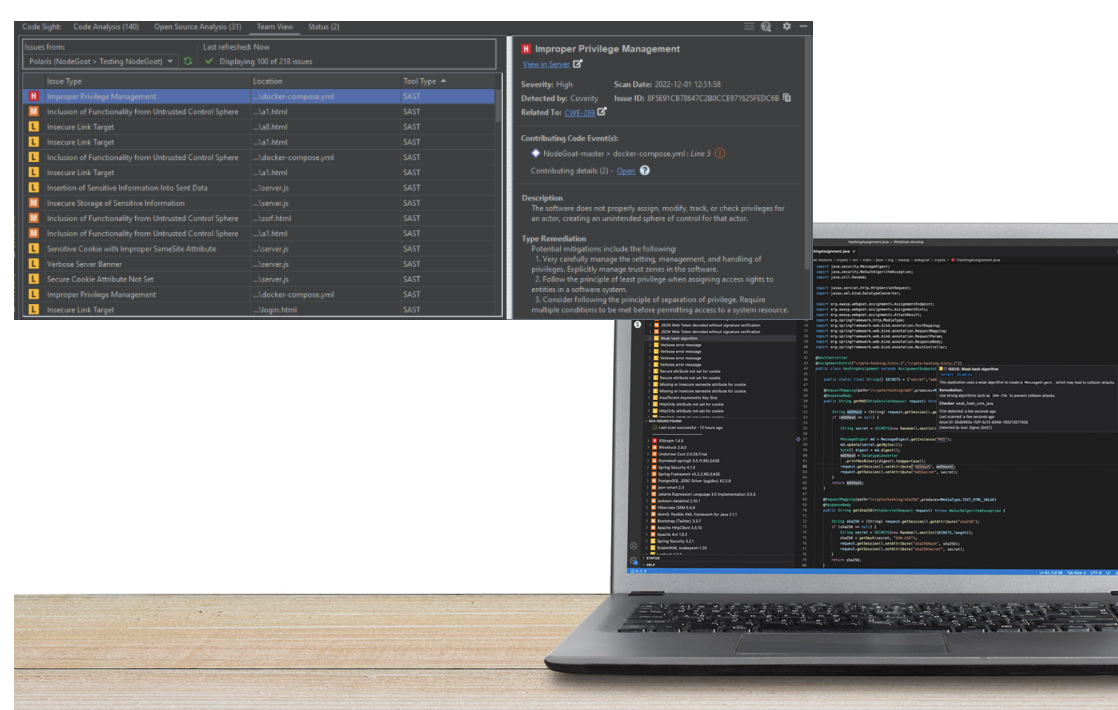Collapse the SCA ISSUES FOUND section

tap(646, 421)
